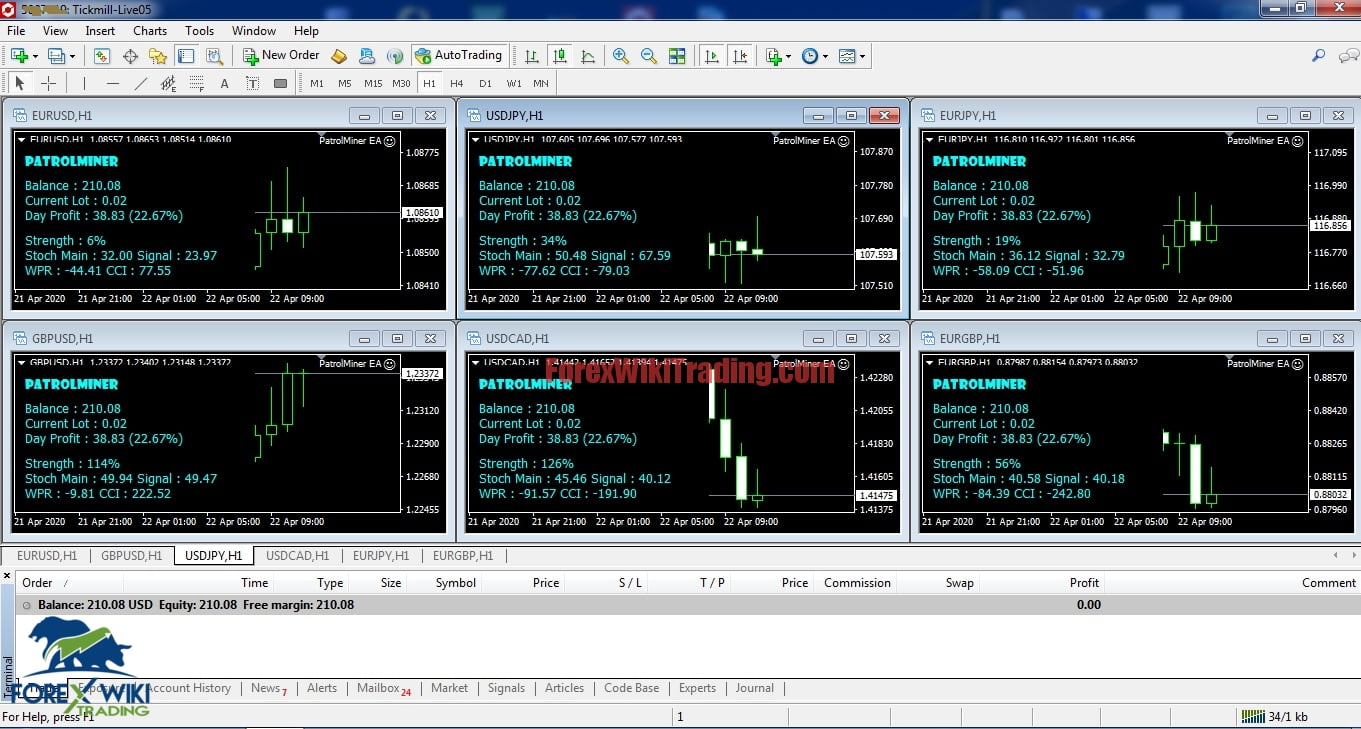1361x729 pixels.
Task: Select the Crosshair tool
Action: (48, 83)
